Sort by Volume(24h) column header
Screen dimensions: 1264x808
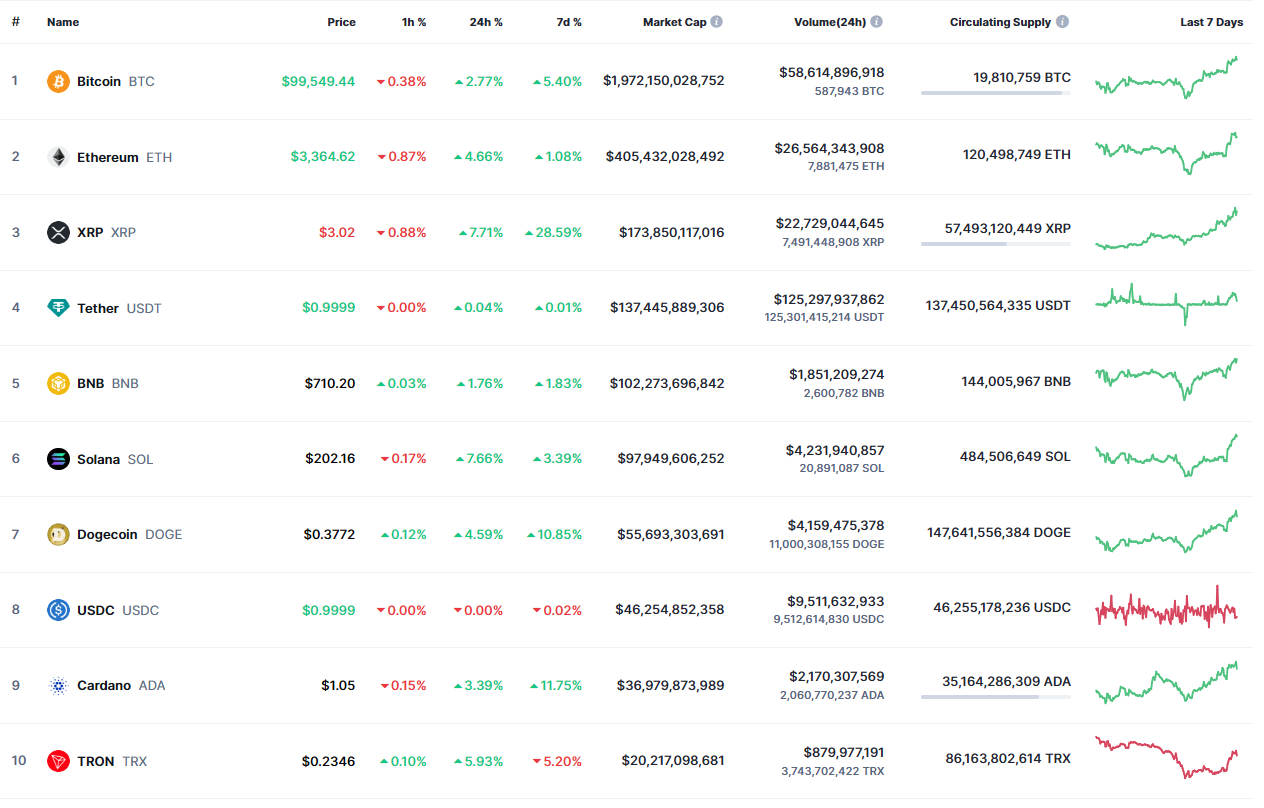(x=830, y=22)
